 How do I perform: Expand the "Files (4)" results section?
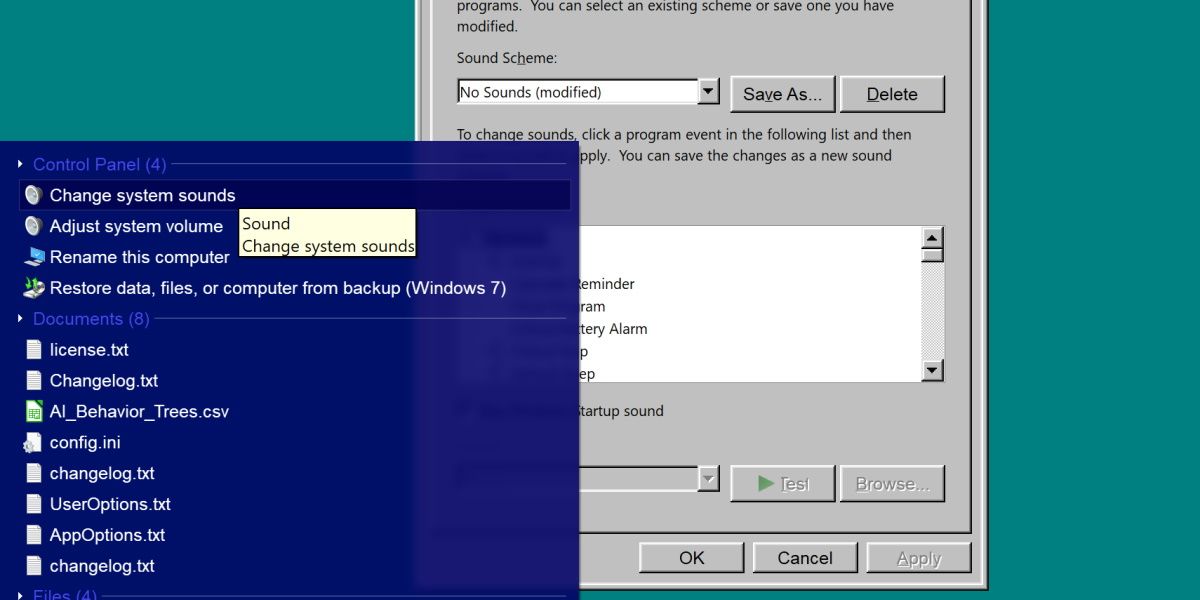tap(20, 594)
